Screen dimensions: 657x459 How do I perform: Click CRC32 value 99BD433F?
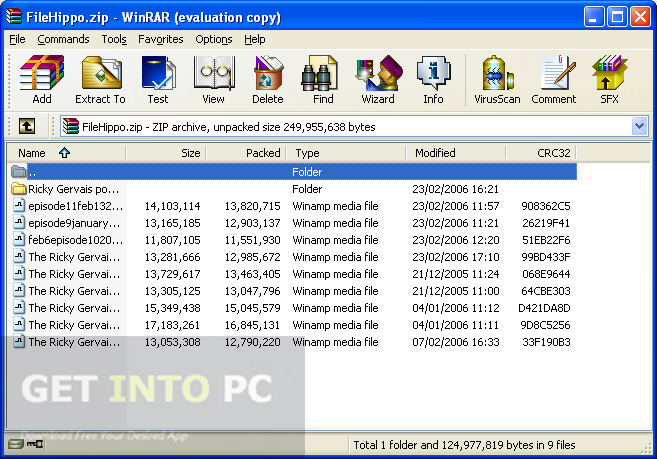tap(546, 257)
